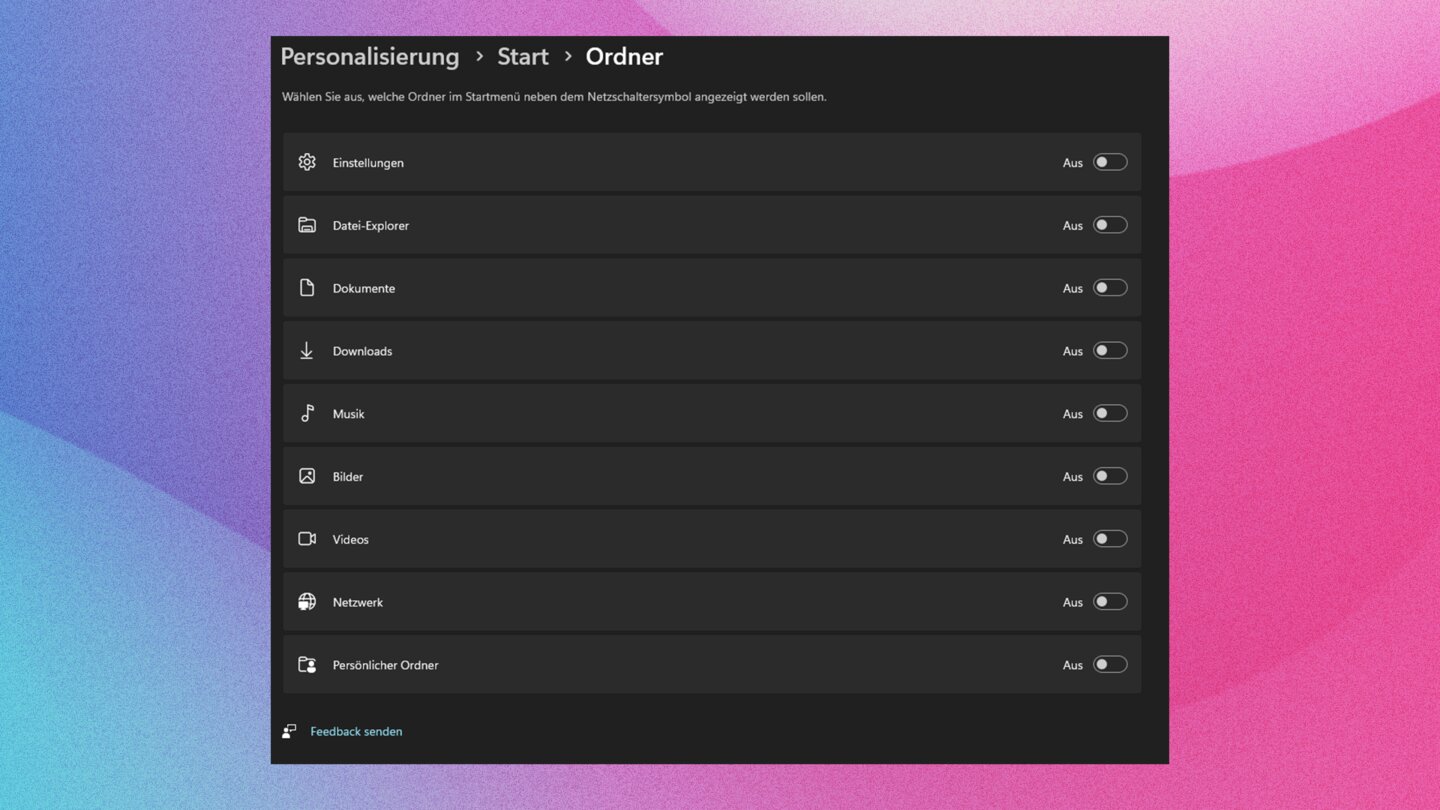This screenshot has width=1440, height=810.
Task: Enable the Downloads folder toggle
Action: click(1109, 351)
